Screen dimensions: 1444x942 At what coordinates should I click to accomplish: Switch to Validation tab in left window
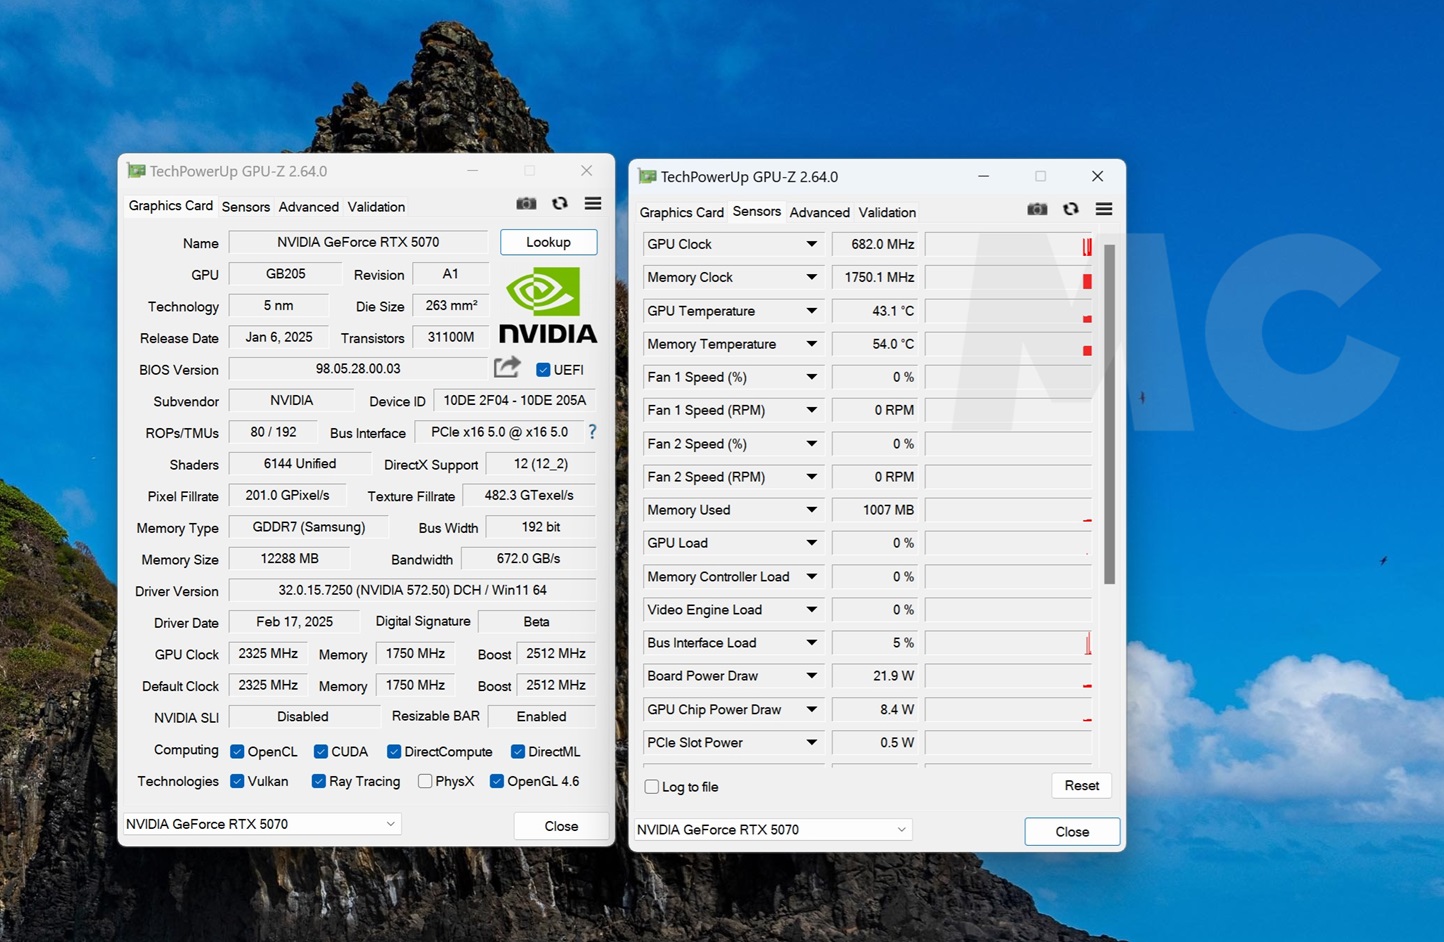coord(376,207)
